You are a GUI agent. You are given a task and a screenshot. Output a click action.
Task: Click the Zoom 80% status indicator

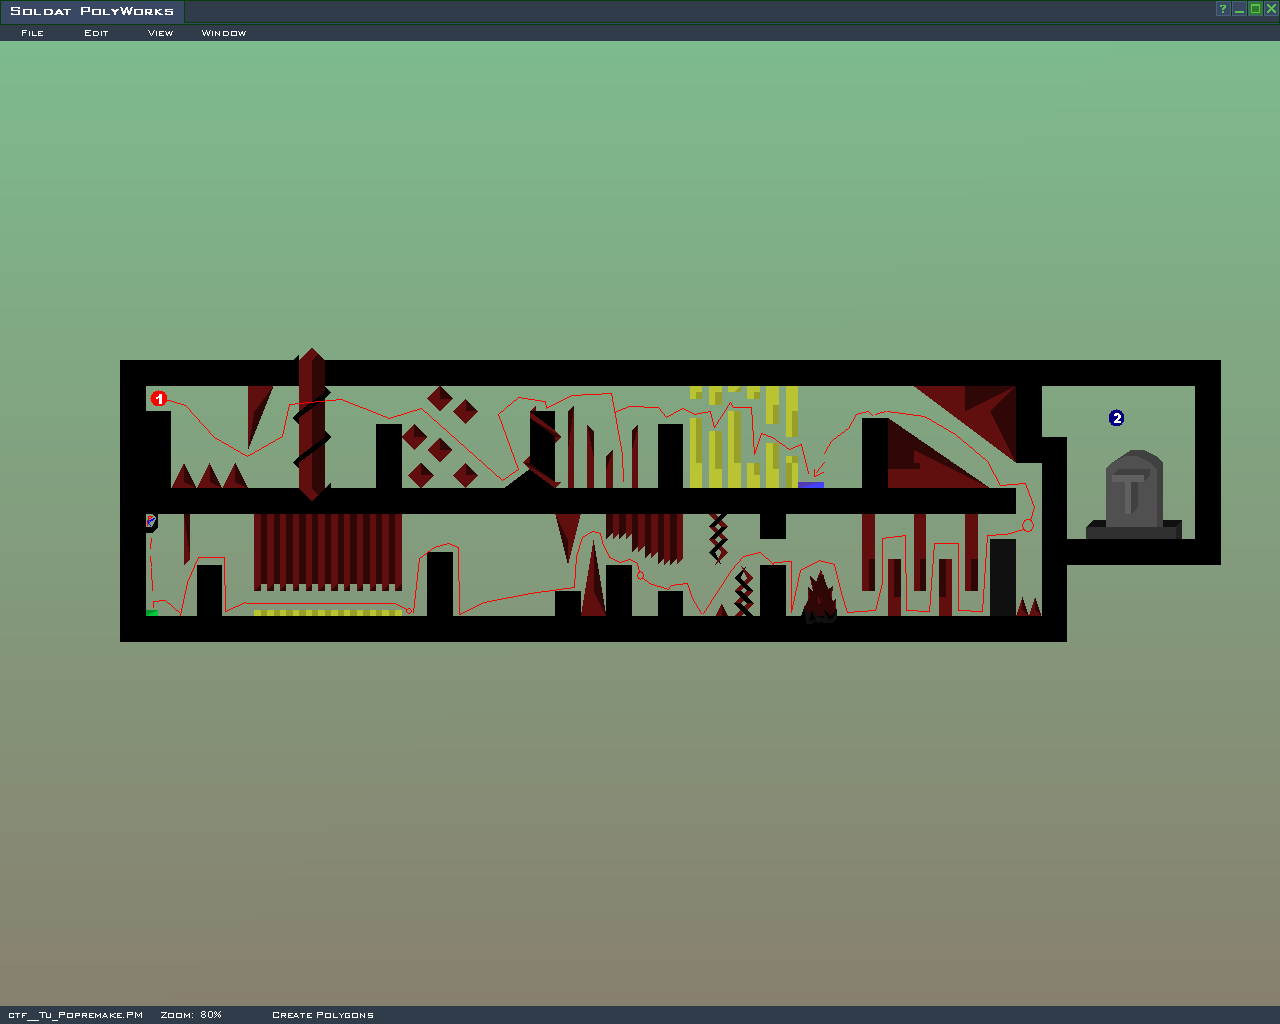tap(191, 1015)
